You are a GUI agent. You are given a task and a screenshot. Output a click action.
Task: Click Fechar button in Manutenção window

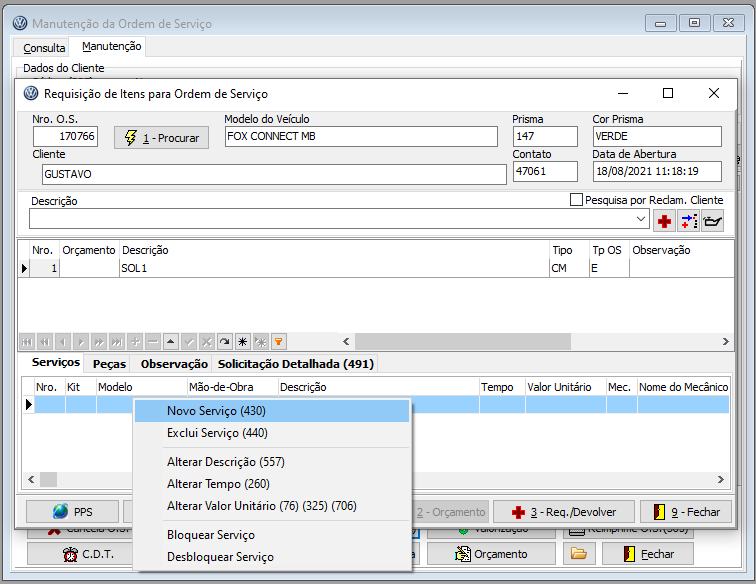point(648,554)
